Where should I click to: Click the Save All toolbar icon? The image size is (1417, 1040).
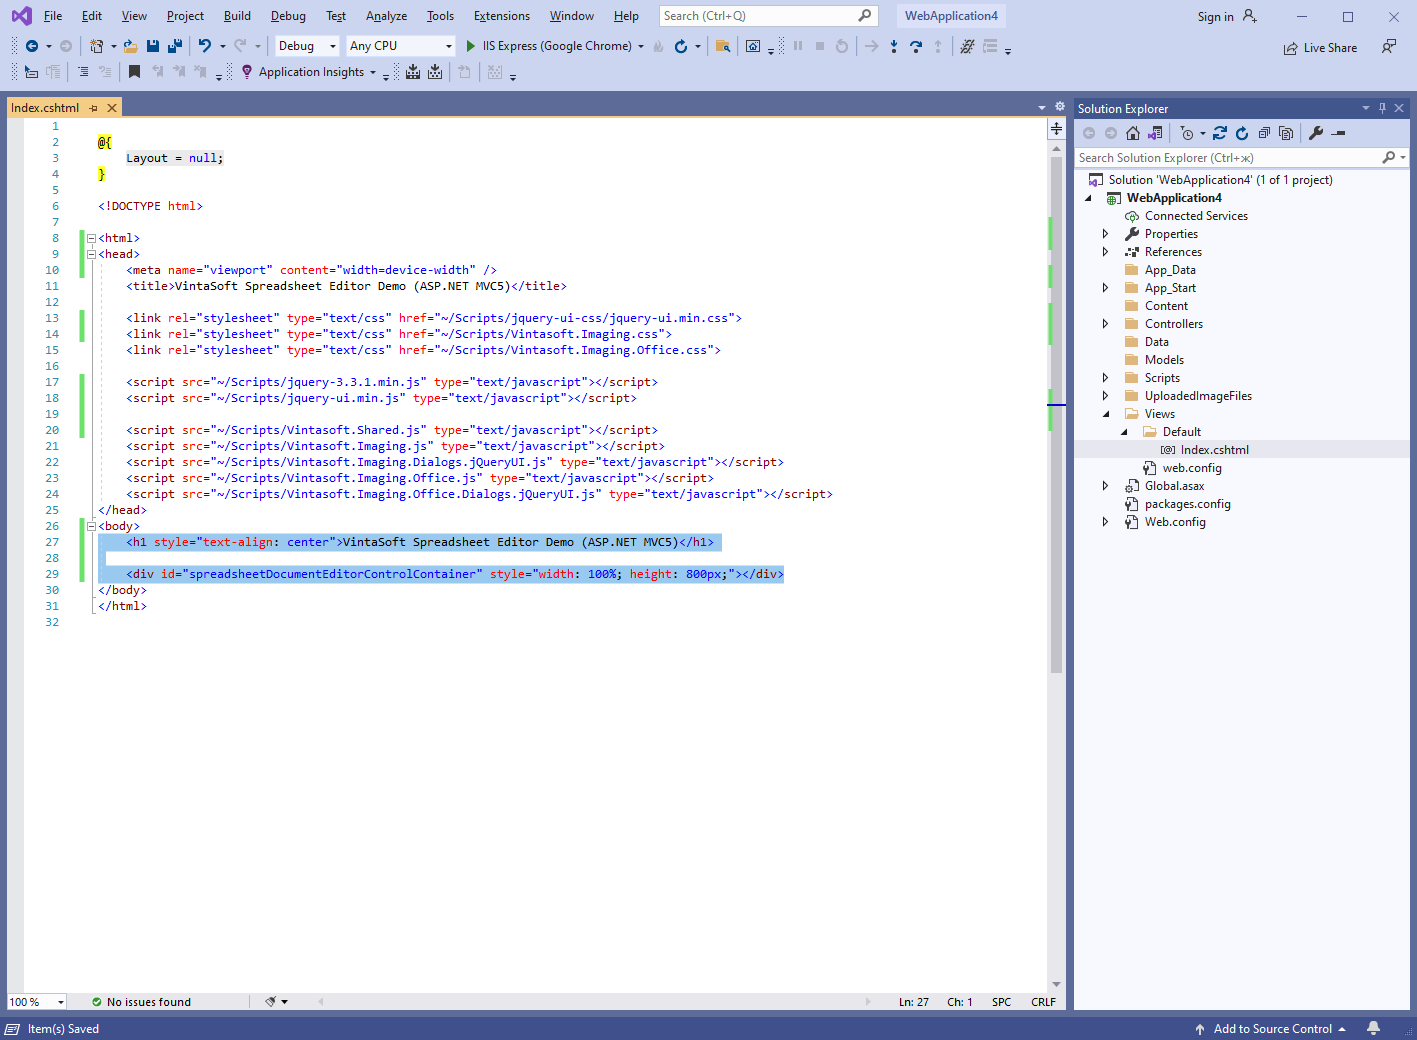coord(175,46)
